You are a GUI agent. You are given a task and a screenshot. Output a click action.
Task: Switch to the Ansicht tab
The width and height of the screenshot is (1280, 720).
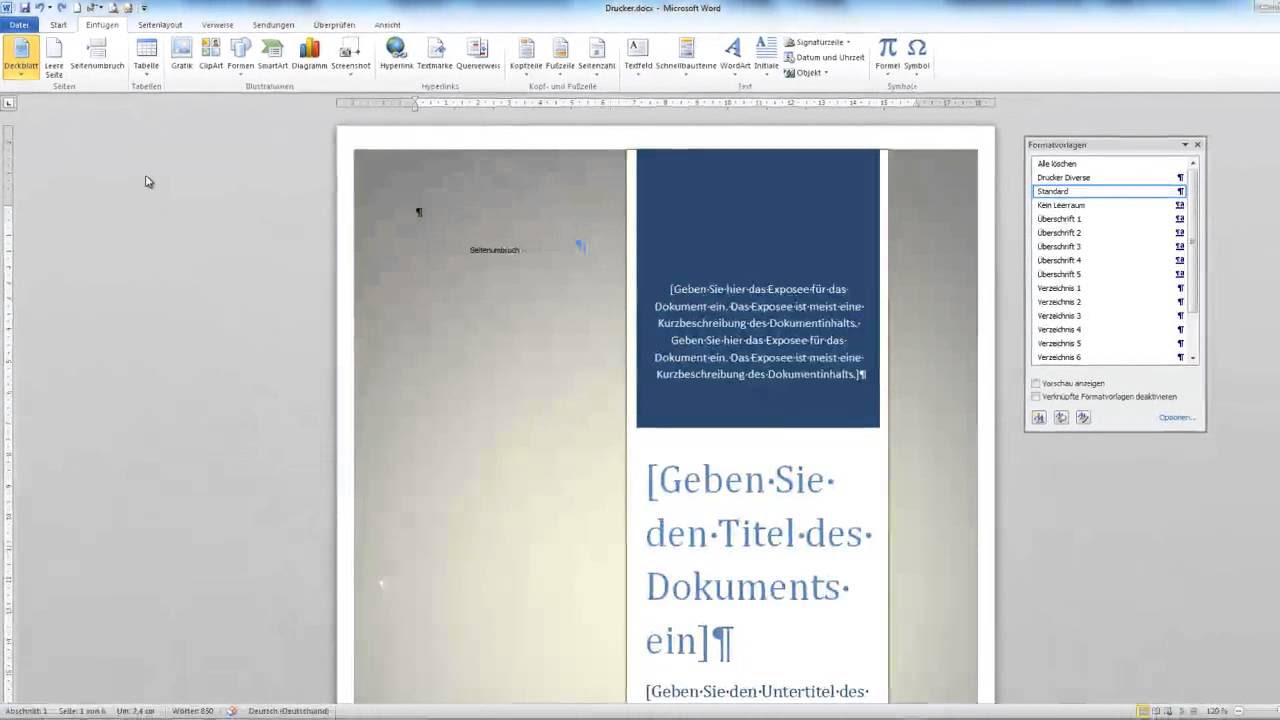point(387,25)
